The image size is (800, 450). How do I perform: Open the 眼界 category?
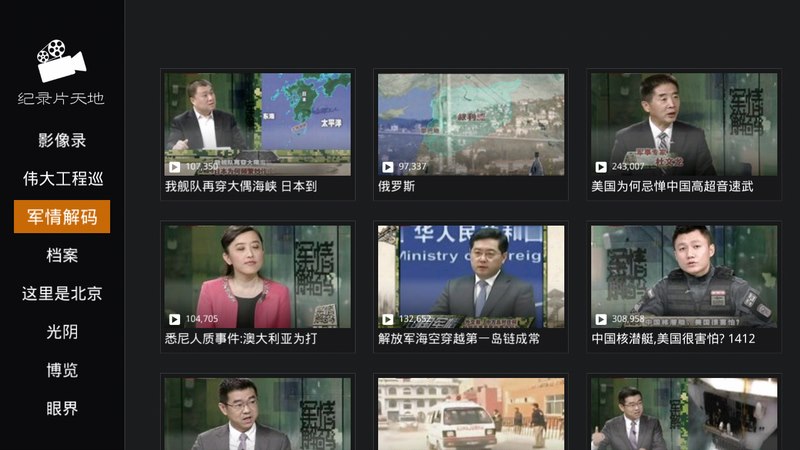tap(62, 408)
